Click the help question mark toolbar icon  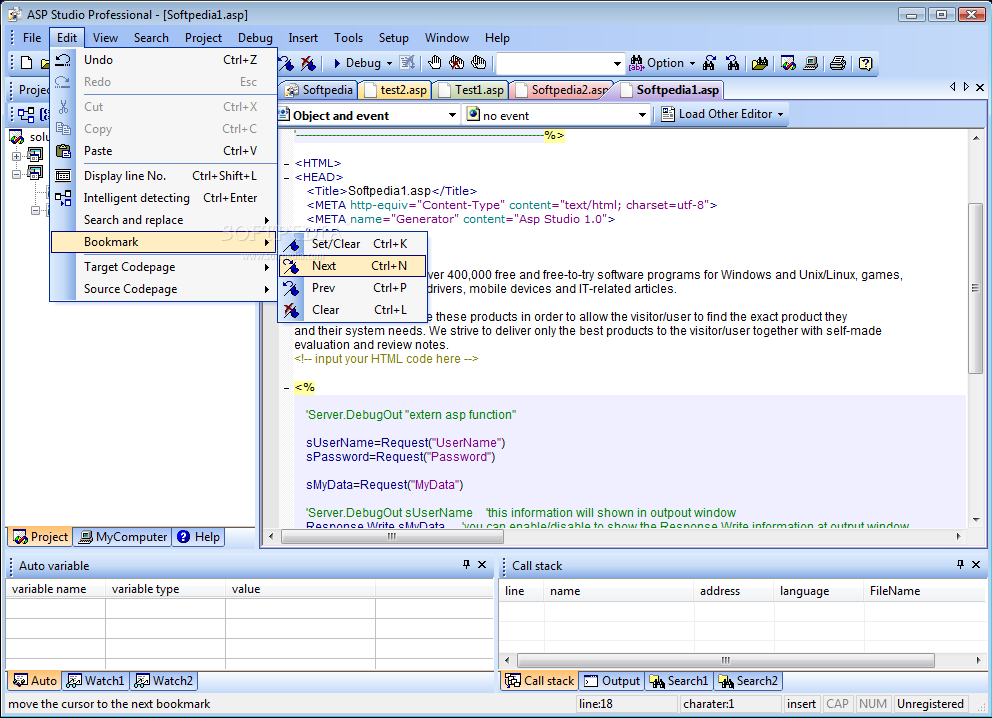click(865, 63)
